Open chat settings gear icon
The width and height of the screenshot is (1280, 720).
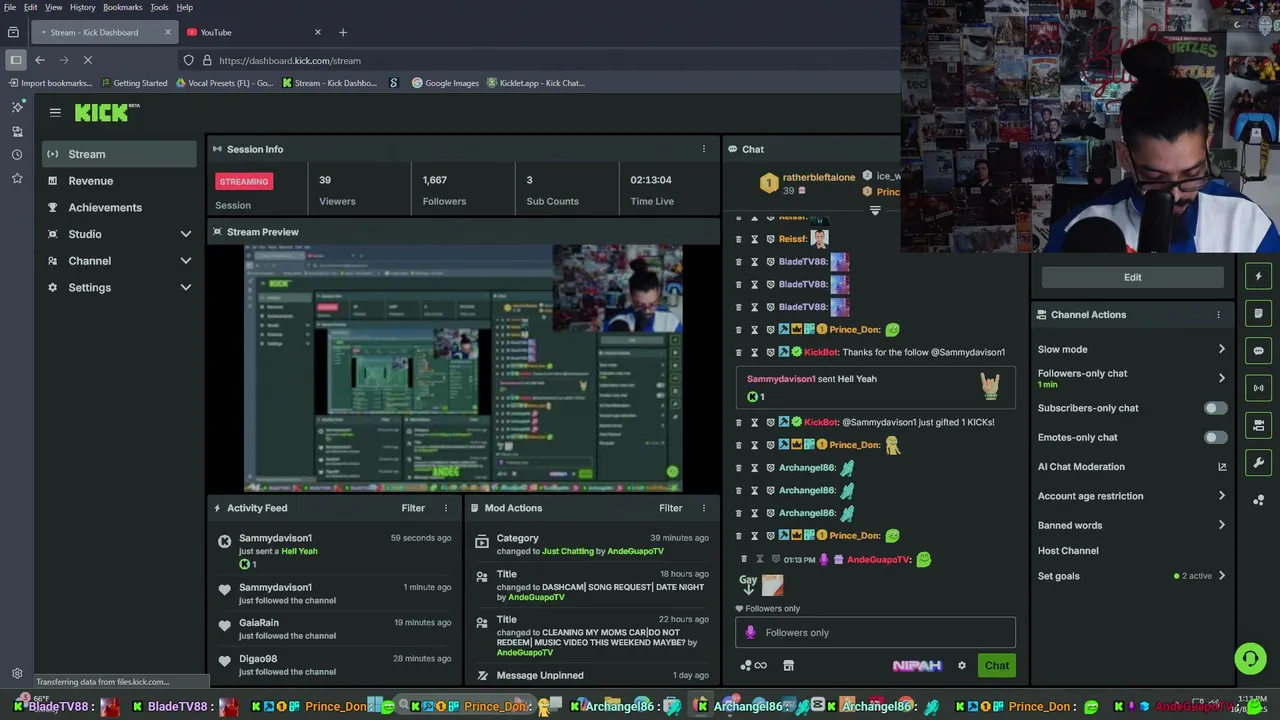coord(962,666)
